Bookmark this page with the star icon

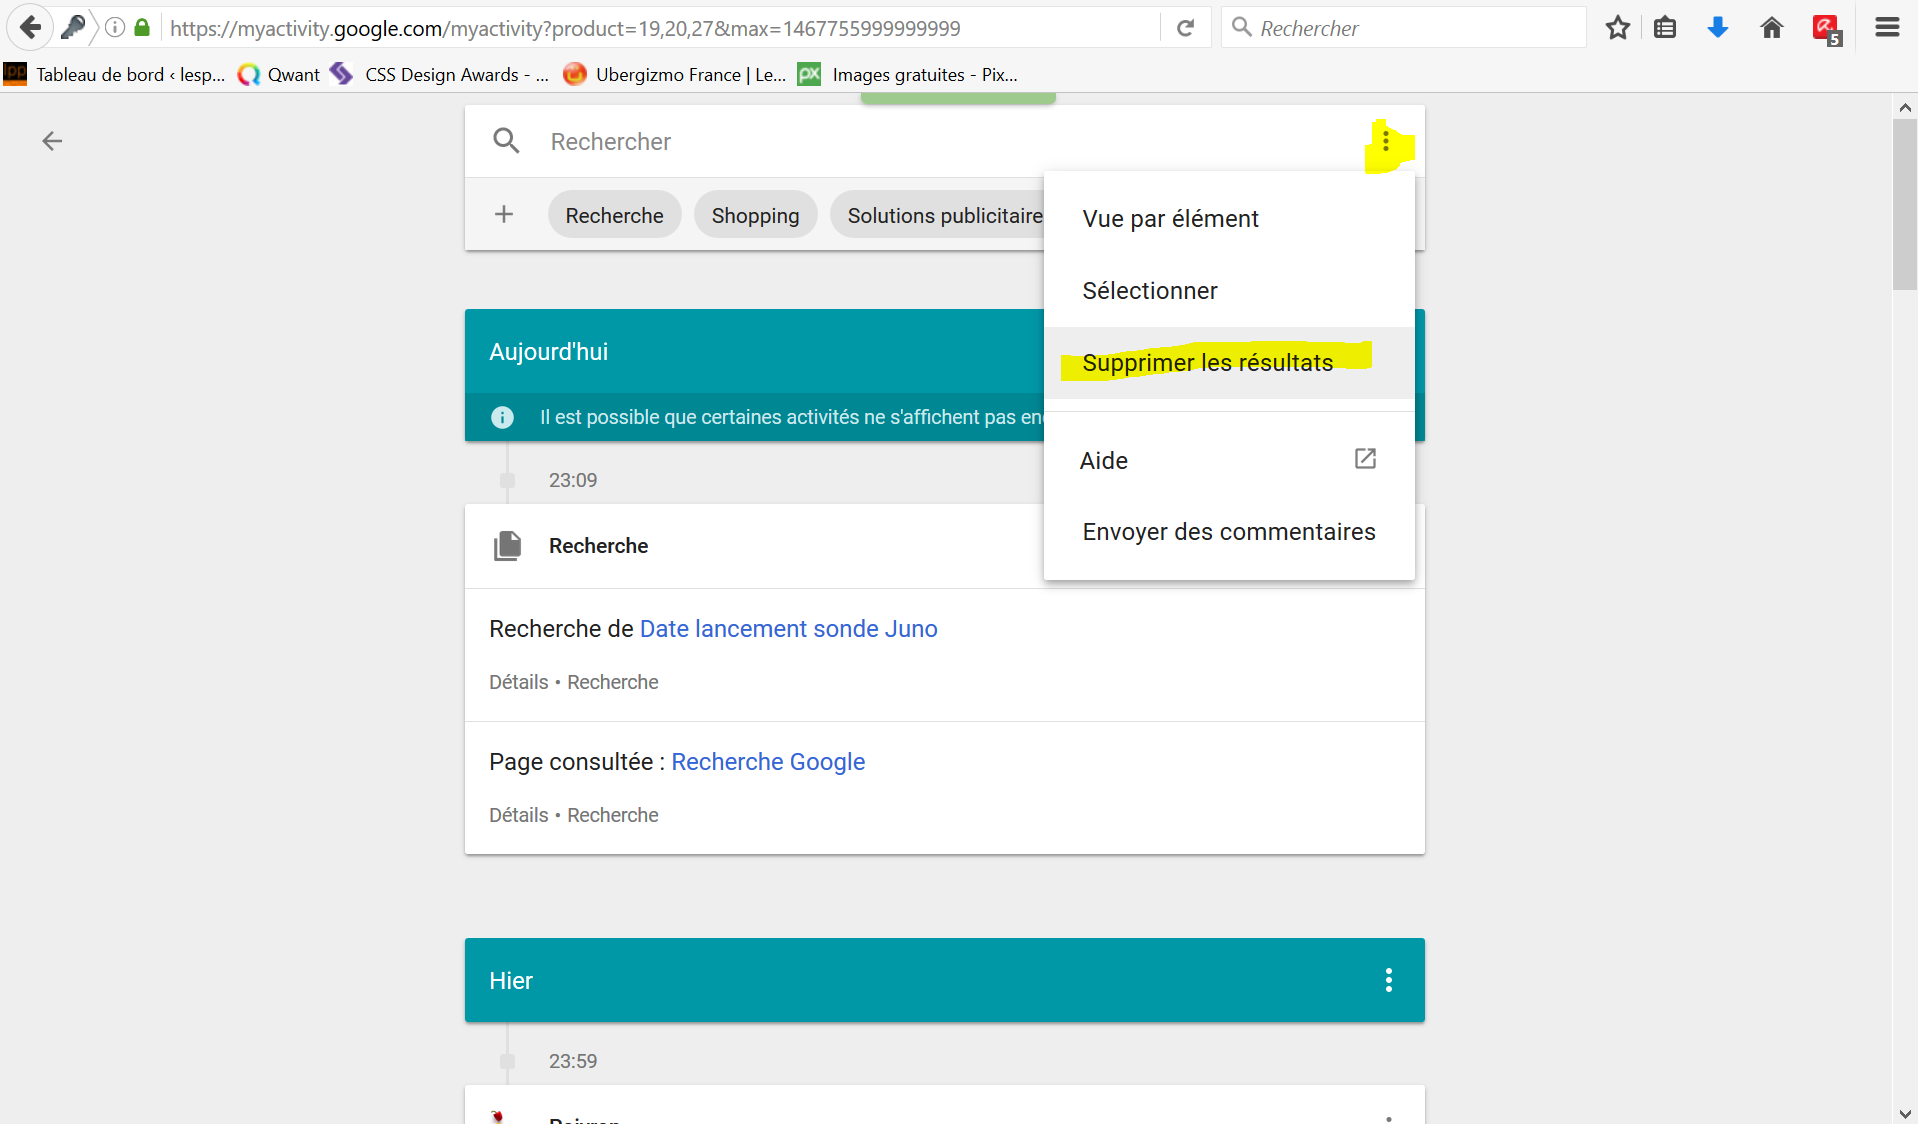1617,28
